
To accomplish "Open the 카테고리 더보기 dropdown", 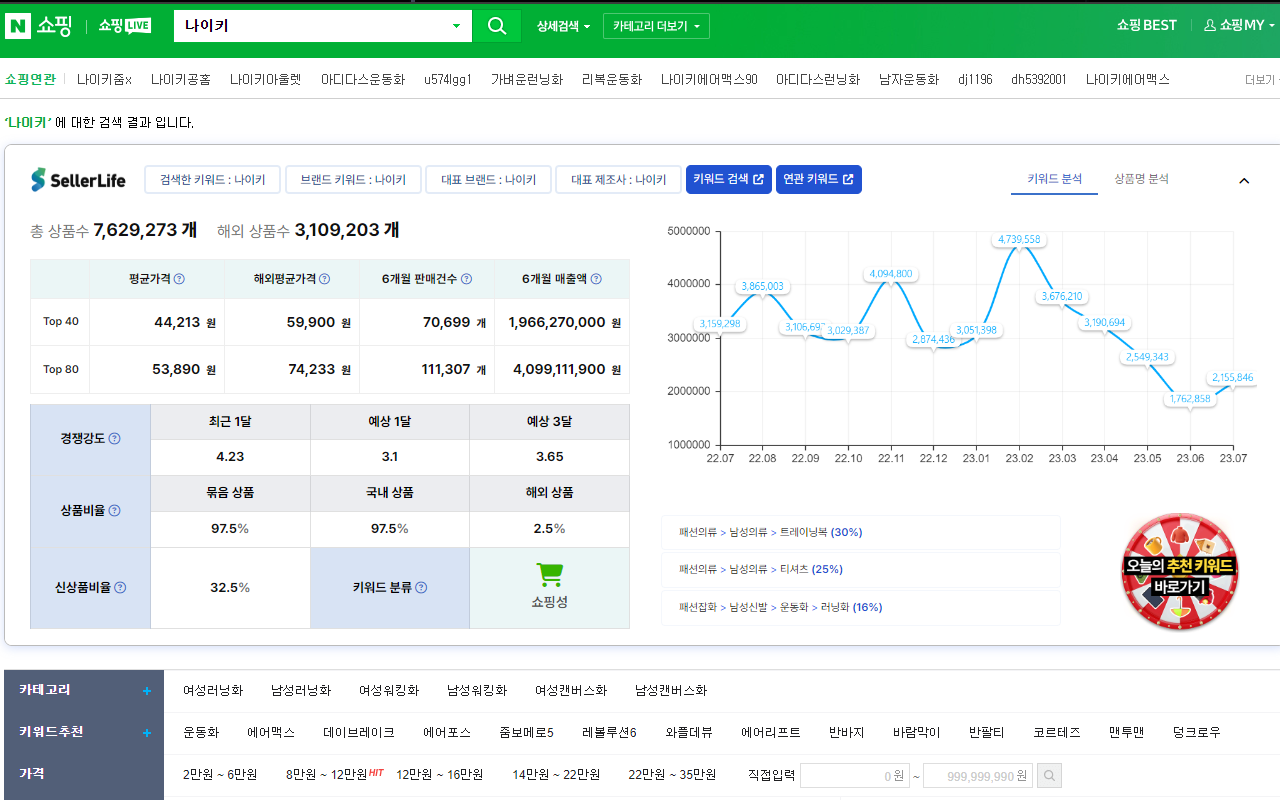I will [655, 26].
